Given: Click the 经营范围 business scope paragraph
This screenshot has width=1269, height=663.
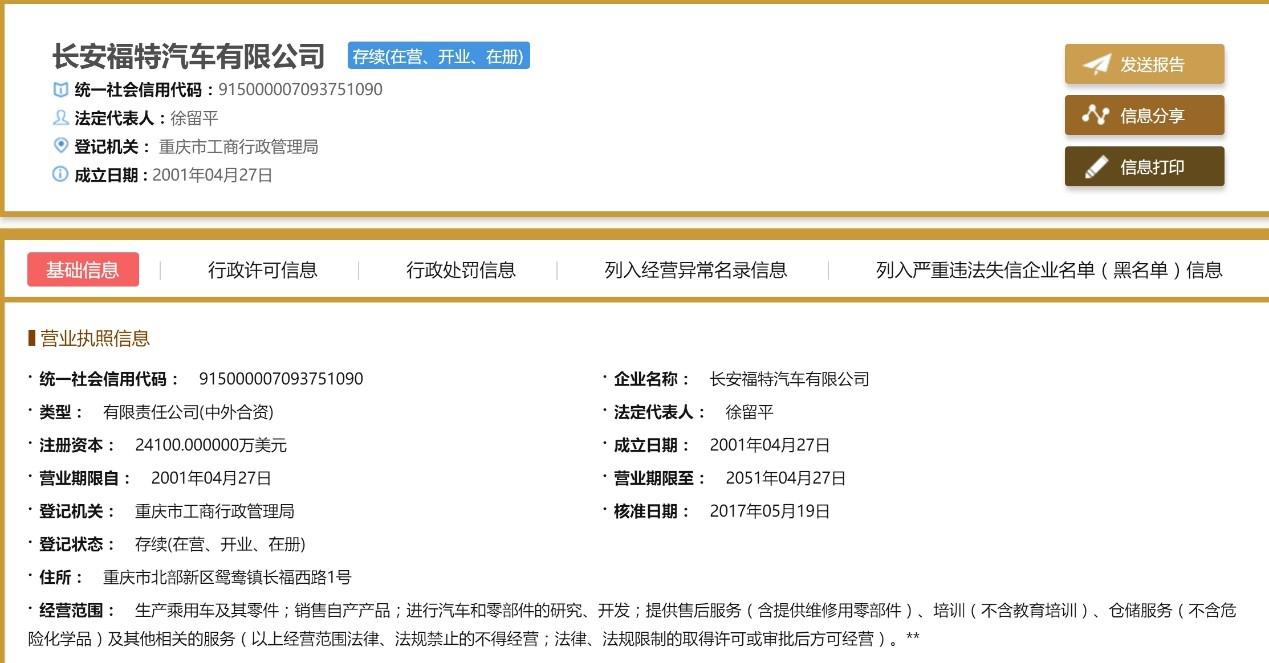Looking at the screenshot, I should pos(634,624).
